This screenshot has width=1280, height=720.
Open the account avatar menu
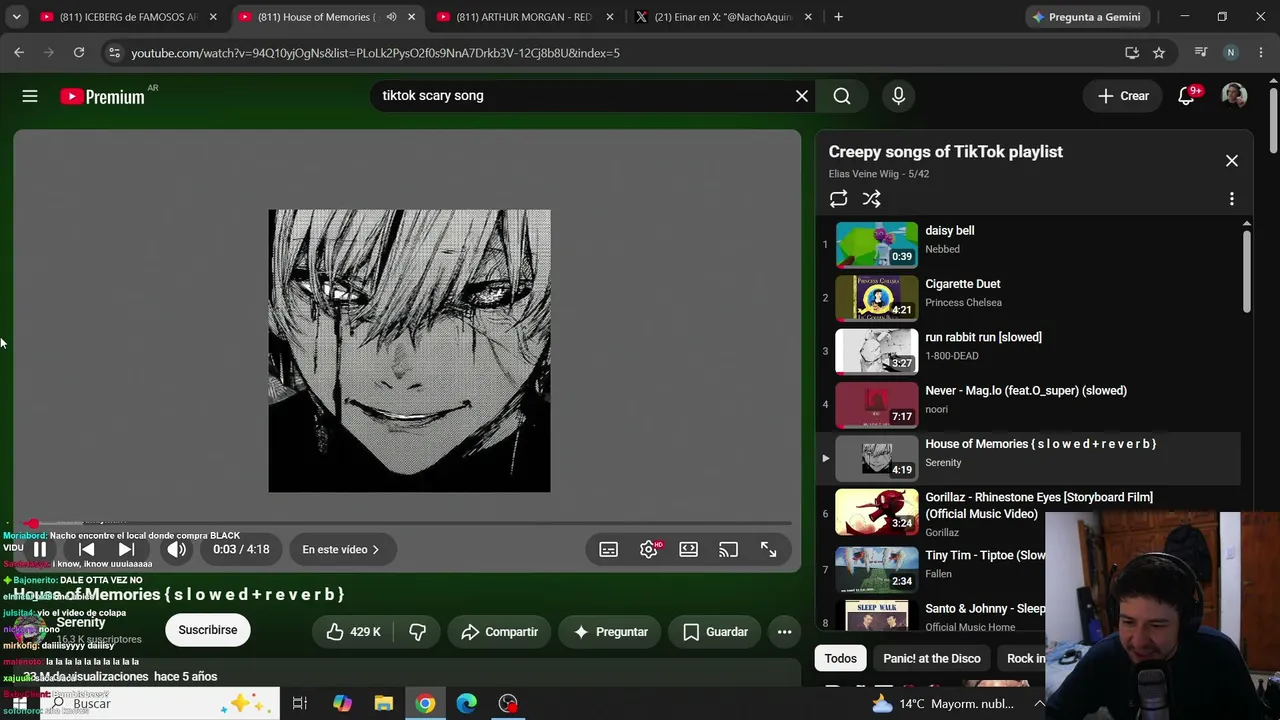pos(1234,96)
